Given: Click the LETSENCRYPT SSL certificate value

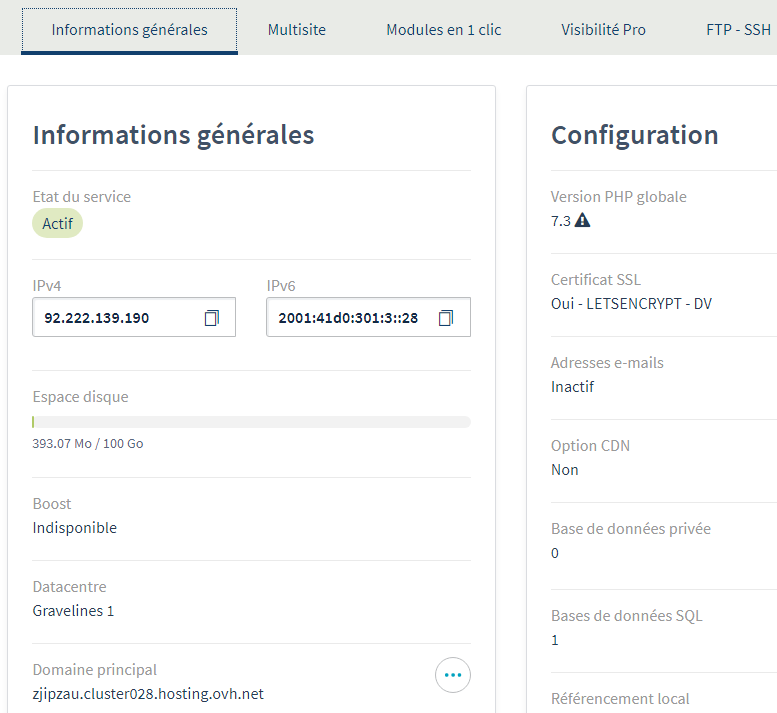Looking at the screenshot, I should click(x=631, y=303).
